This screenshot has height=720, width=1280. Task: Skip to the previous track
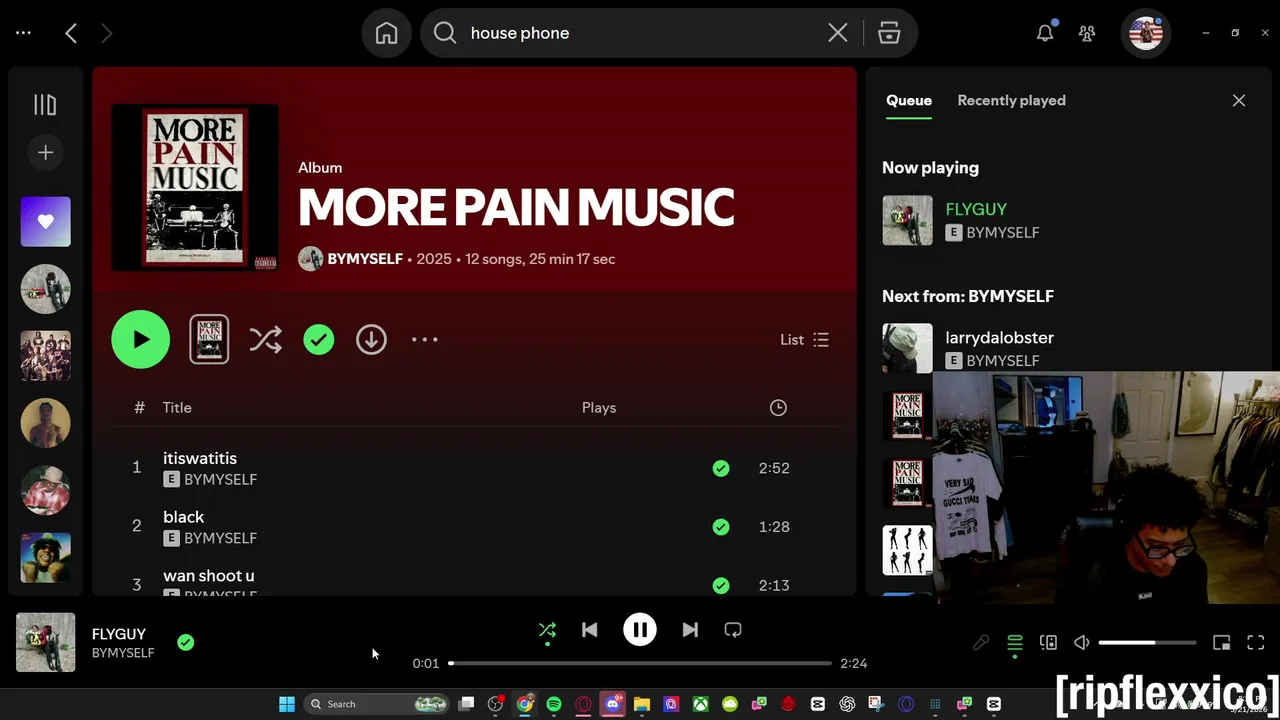pyautogui.click(x=590, y=630)
